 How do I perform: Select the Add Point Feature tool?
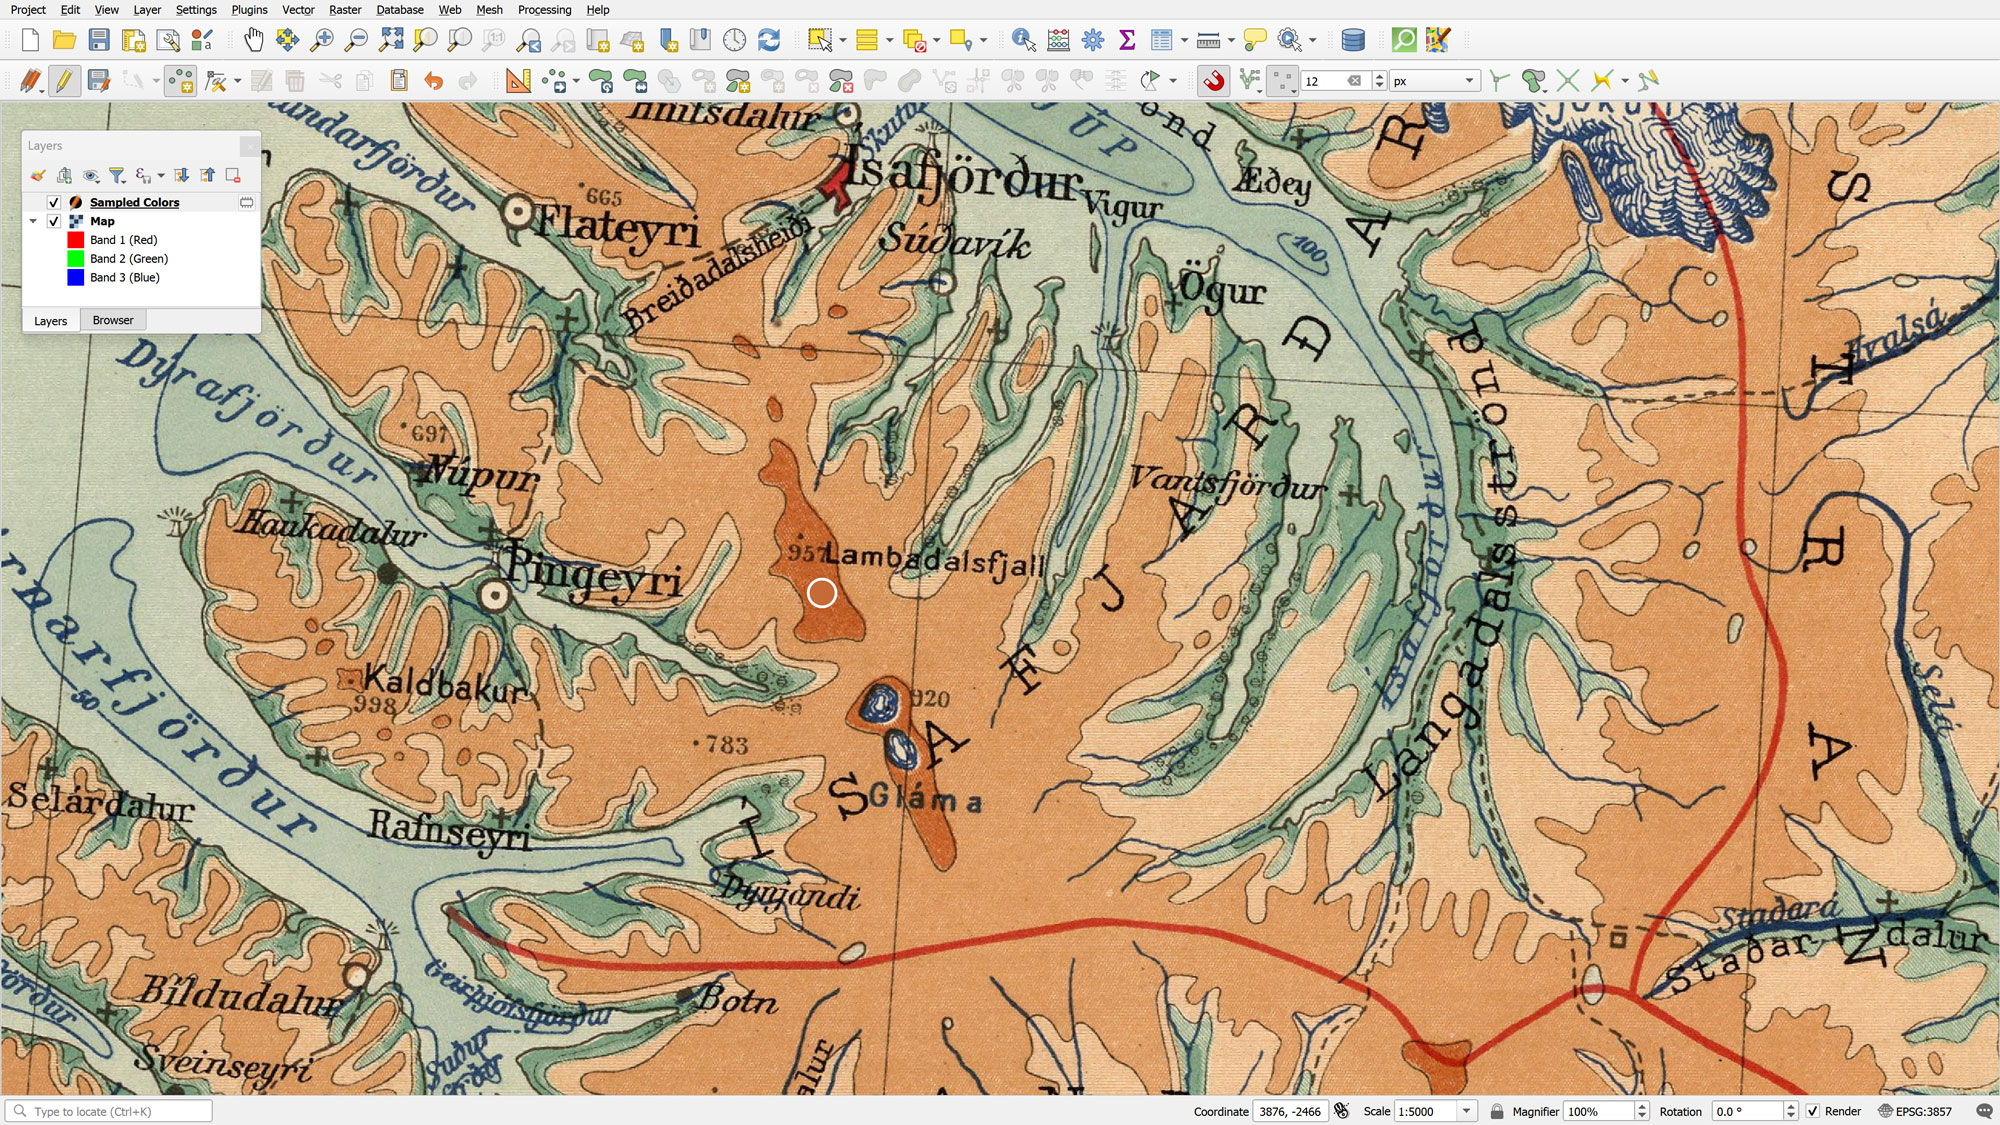click(181, 80)
